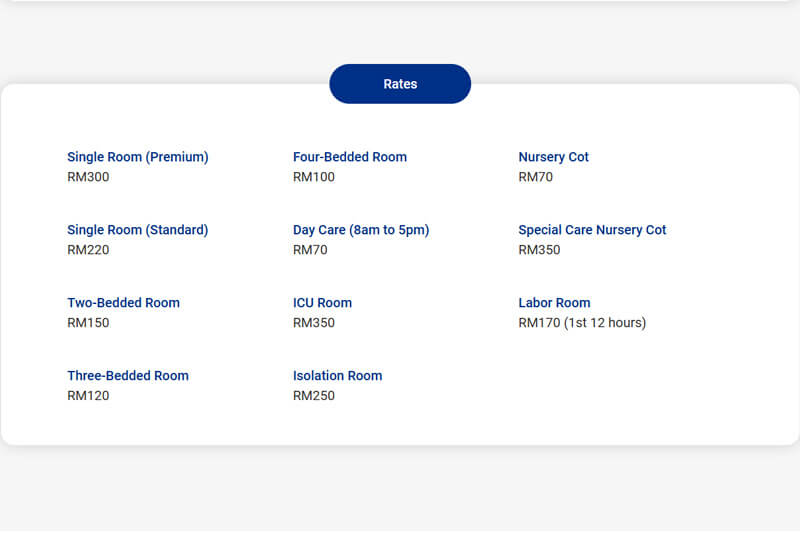Viewport: 800px width, 533px height.
Task: Select the RM100 four-bedded rate
Action: click(314, 177)
